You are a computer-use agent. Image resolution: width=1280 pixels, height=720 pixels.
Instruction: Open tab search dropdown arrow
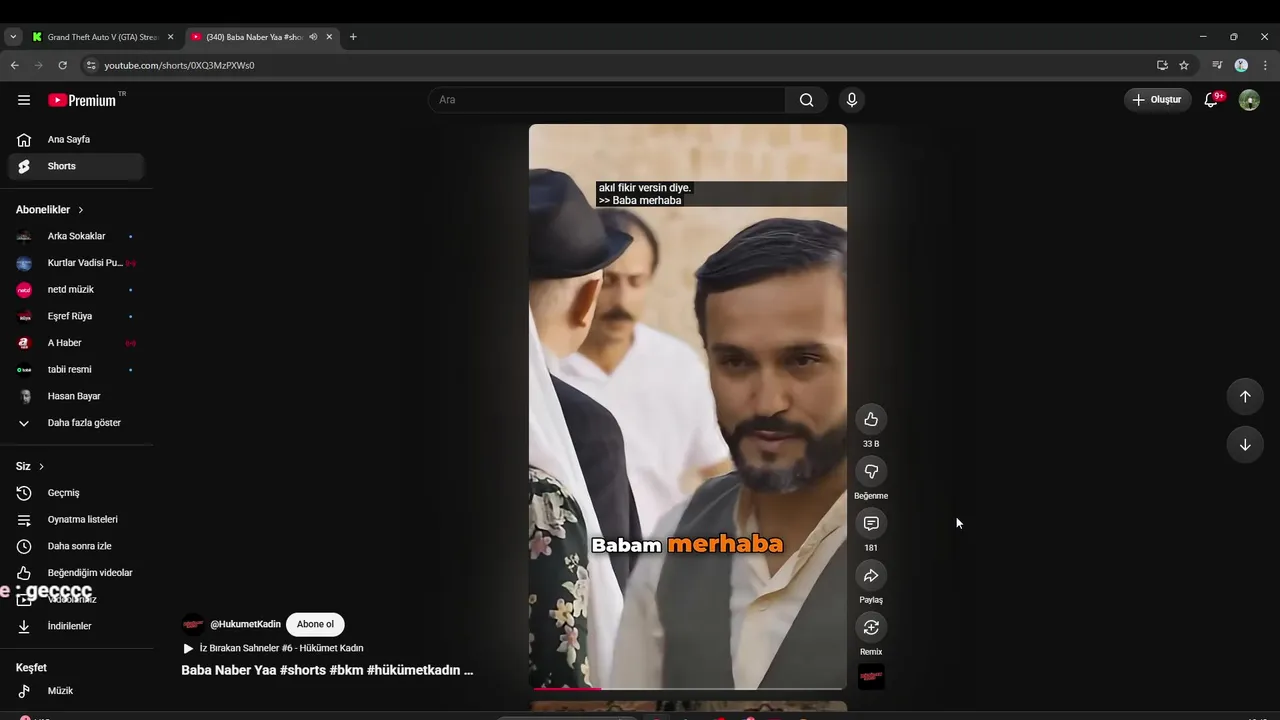pyautogui.click(x=13, y=37)
